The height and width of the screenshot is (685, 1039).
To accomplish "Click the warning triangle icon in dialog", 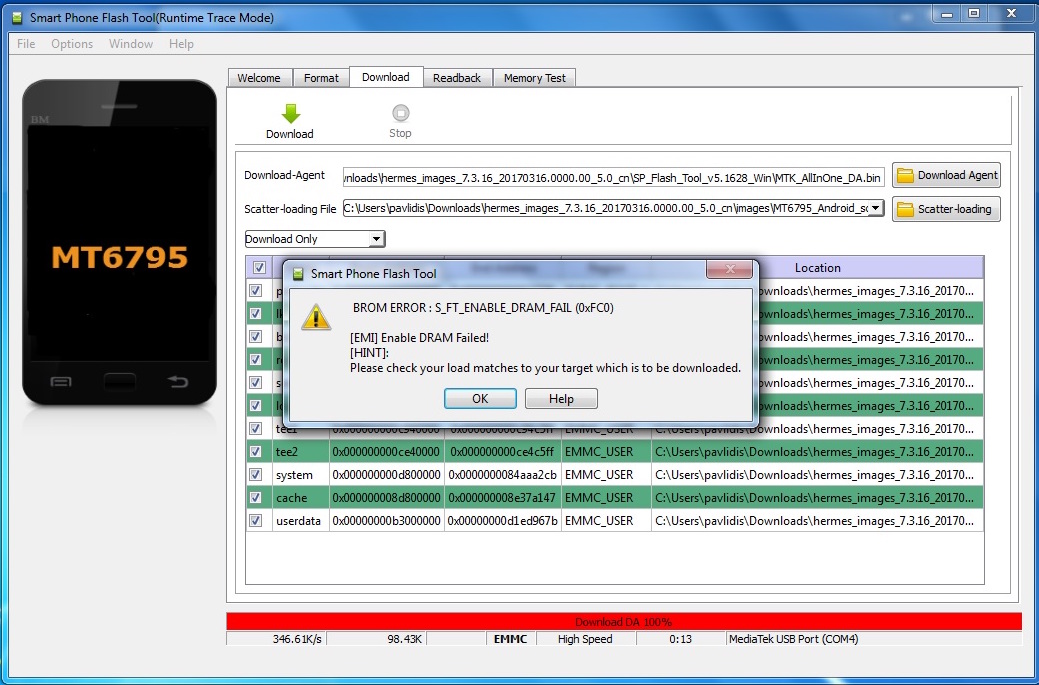I will pyautogui.click(x=318, y=316).
